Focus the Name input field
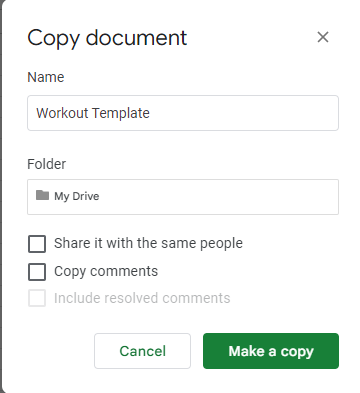The width and height of the screenshot is (360, 393). click(183, 113)
